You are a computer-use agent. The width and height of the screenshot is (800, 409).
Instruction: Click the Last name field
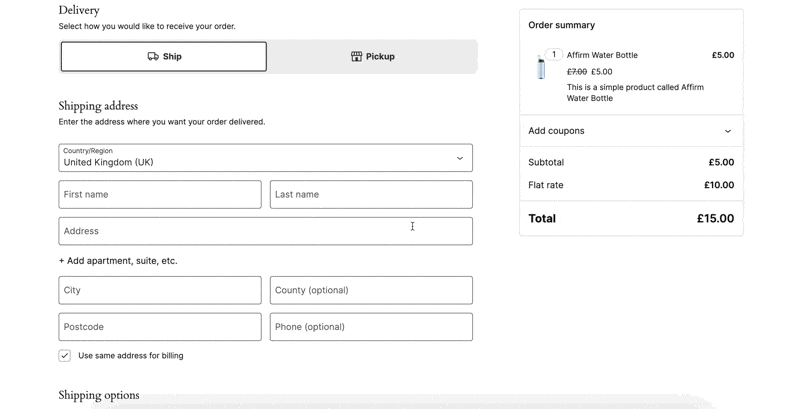[371, 194]
